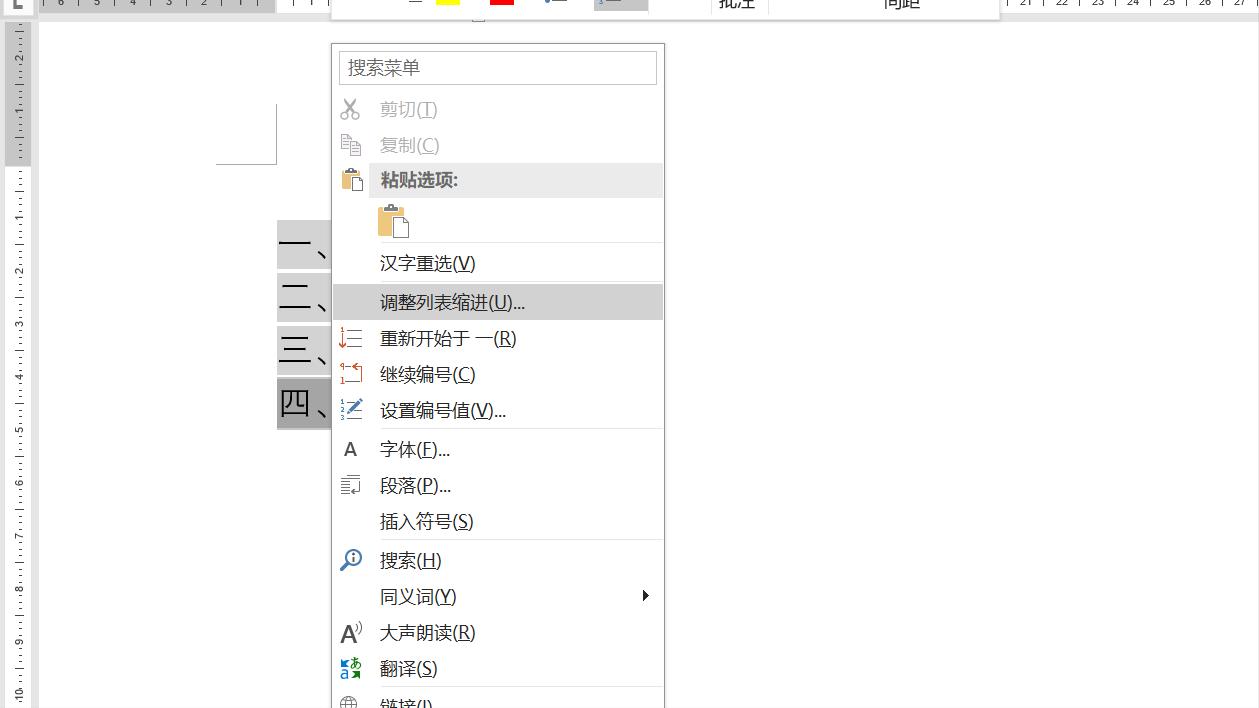Start 大声朗读(R) read aloud
1259x708 pixels.
498,632
